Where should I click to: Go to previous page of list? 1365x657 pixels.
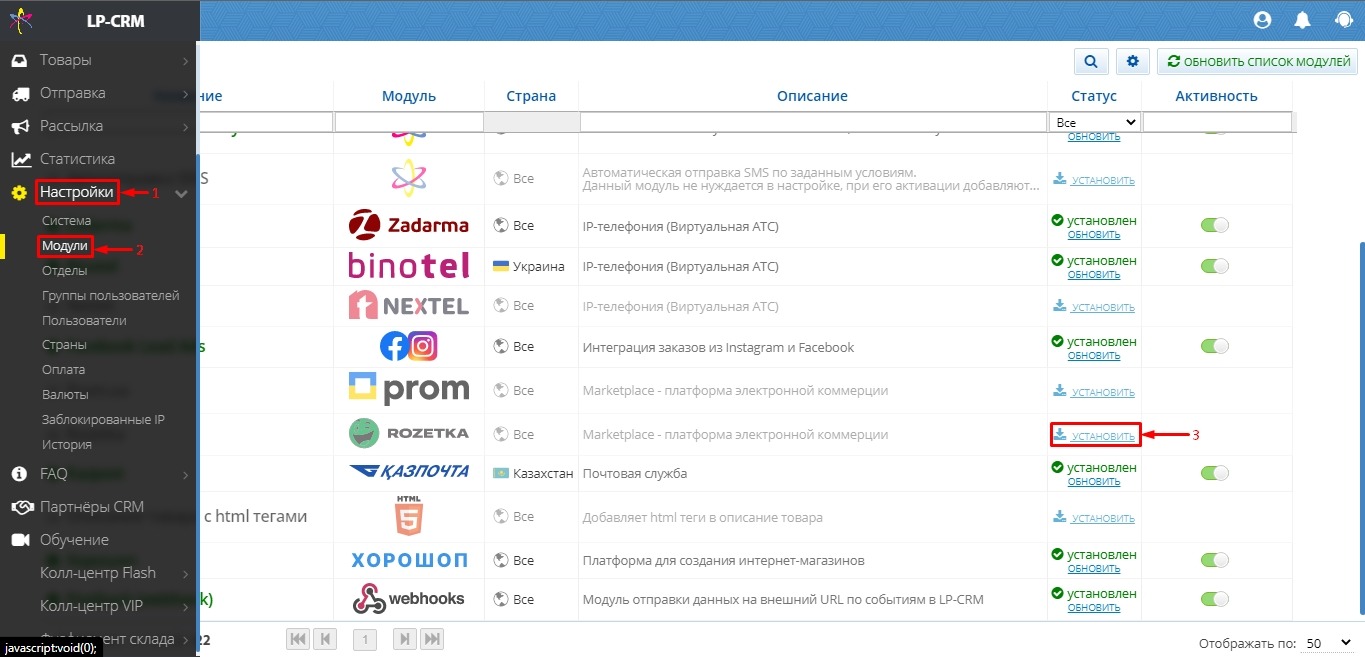tap(325, 639)
